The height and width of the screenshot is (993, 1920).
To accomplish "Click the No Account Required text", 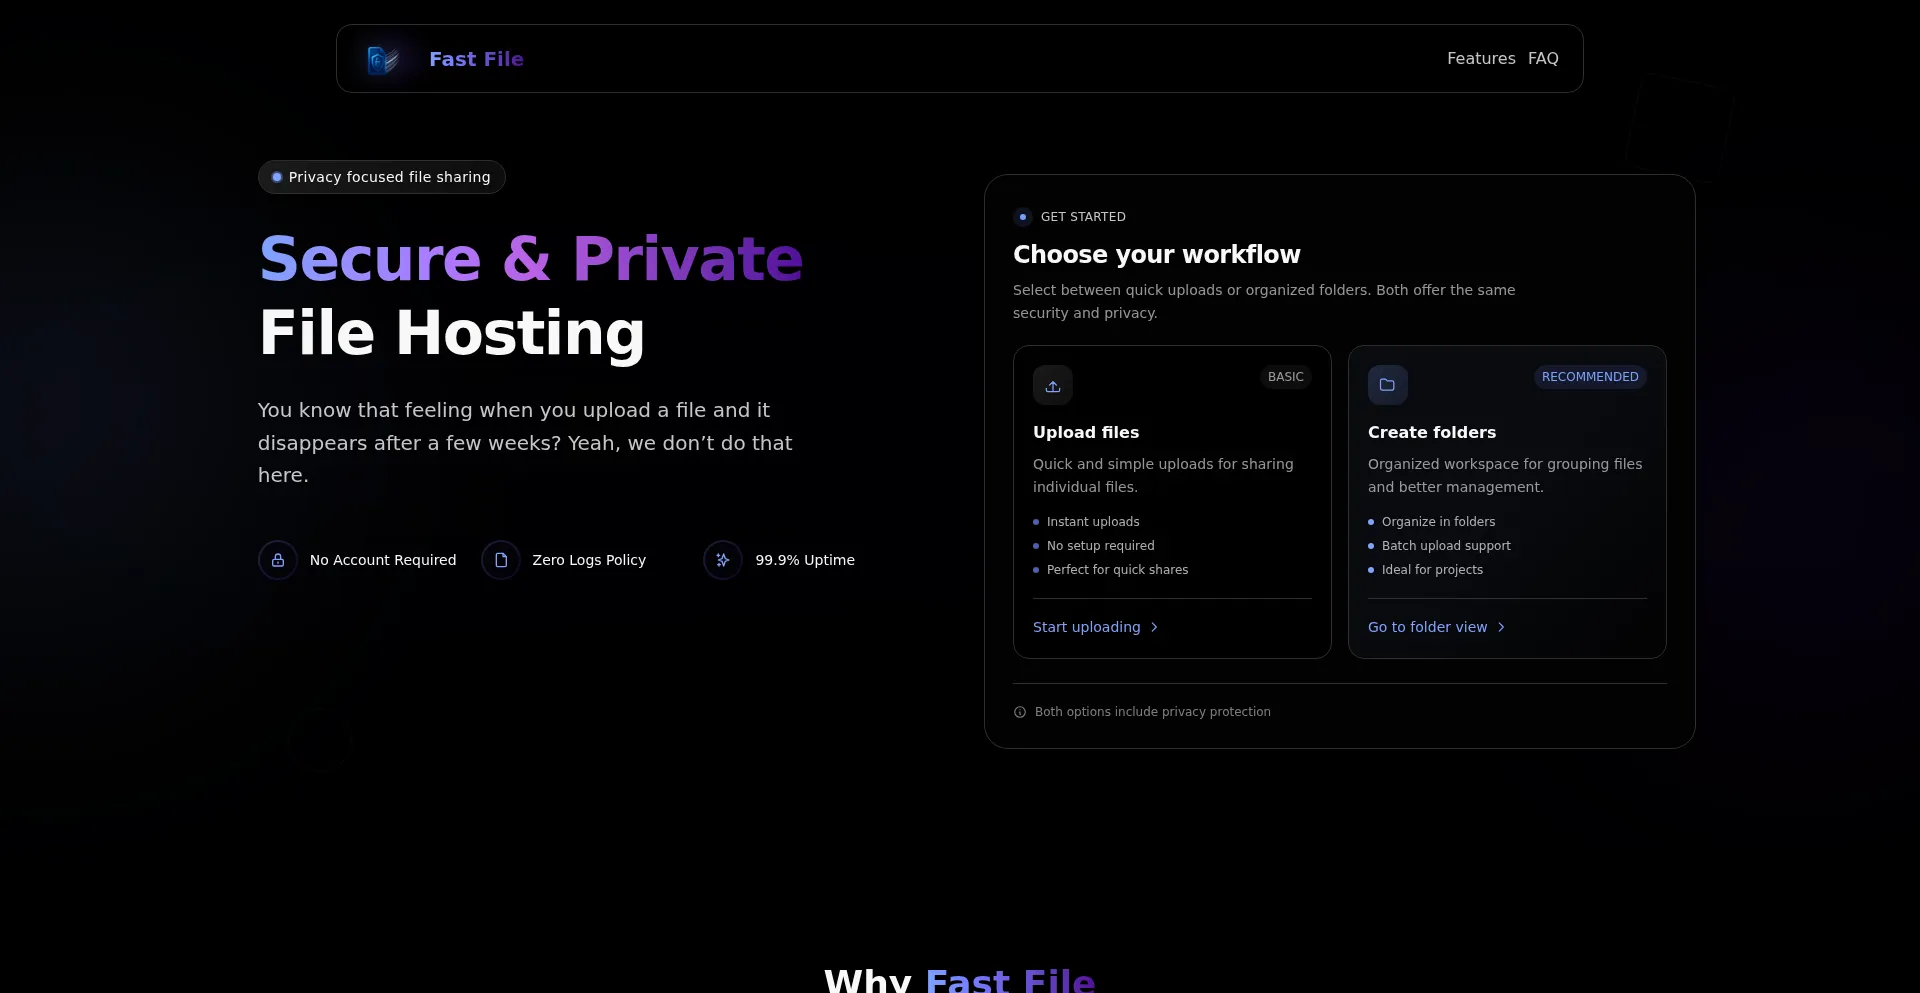I will tap(383, 560).
